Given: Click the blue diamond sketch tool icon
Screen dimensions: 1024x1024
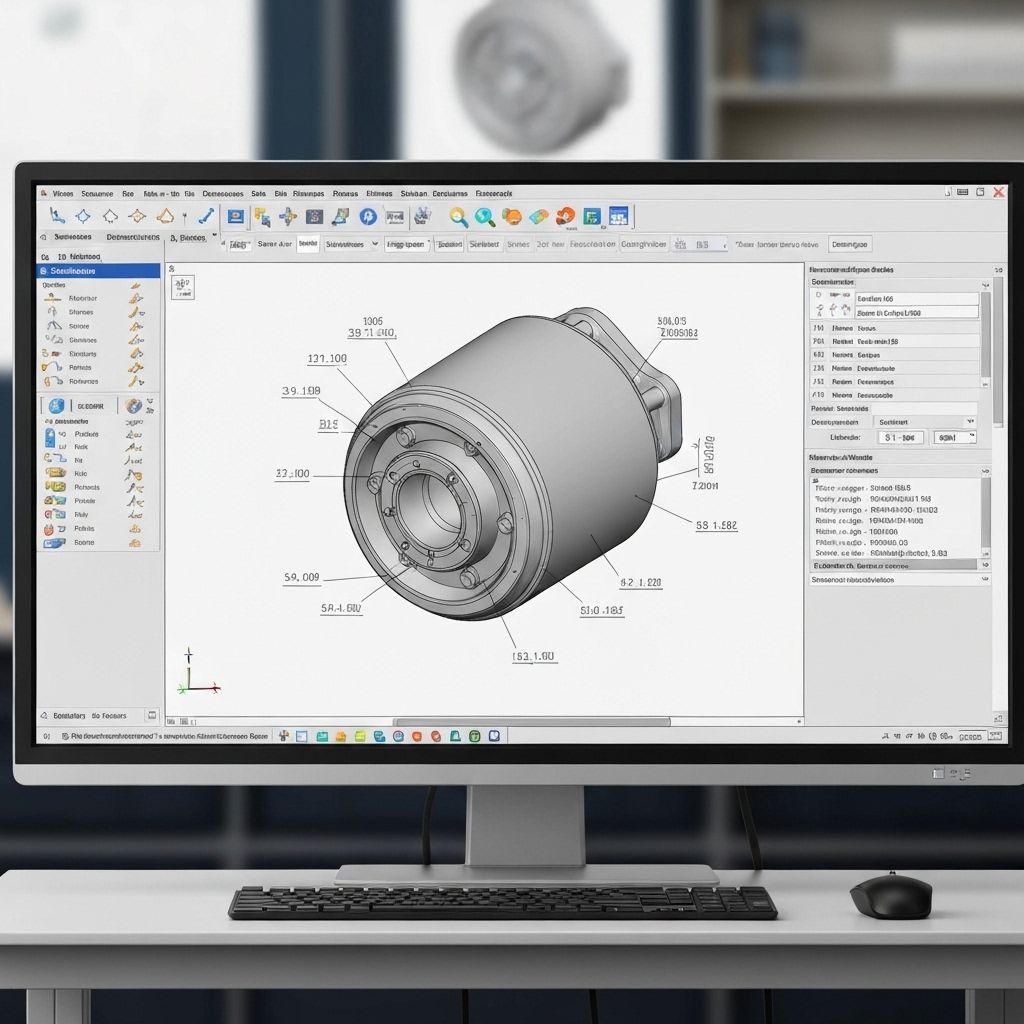Looking at the screenshot, I should [x=84, y=215].
